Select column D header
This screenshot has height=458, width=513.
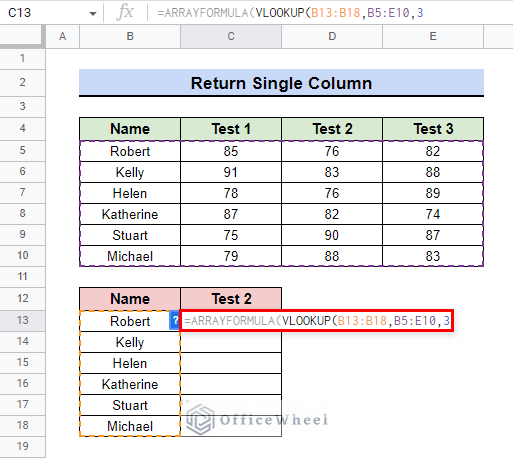click(332, 36)
